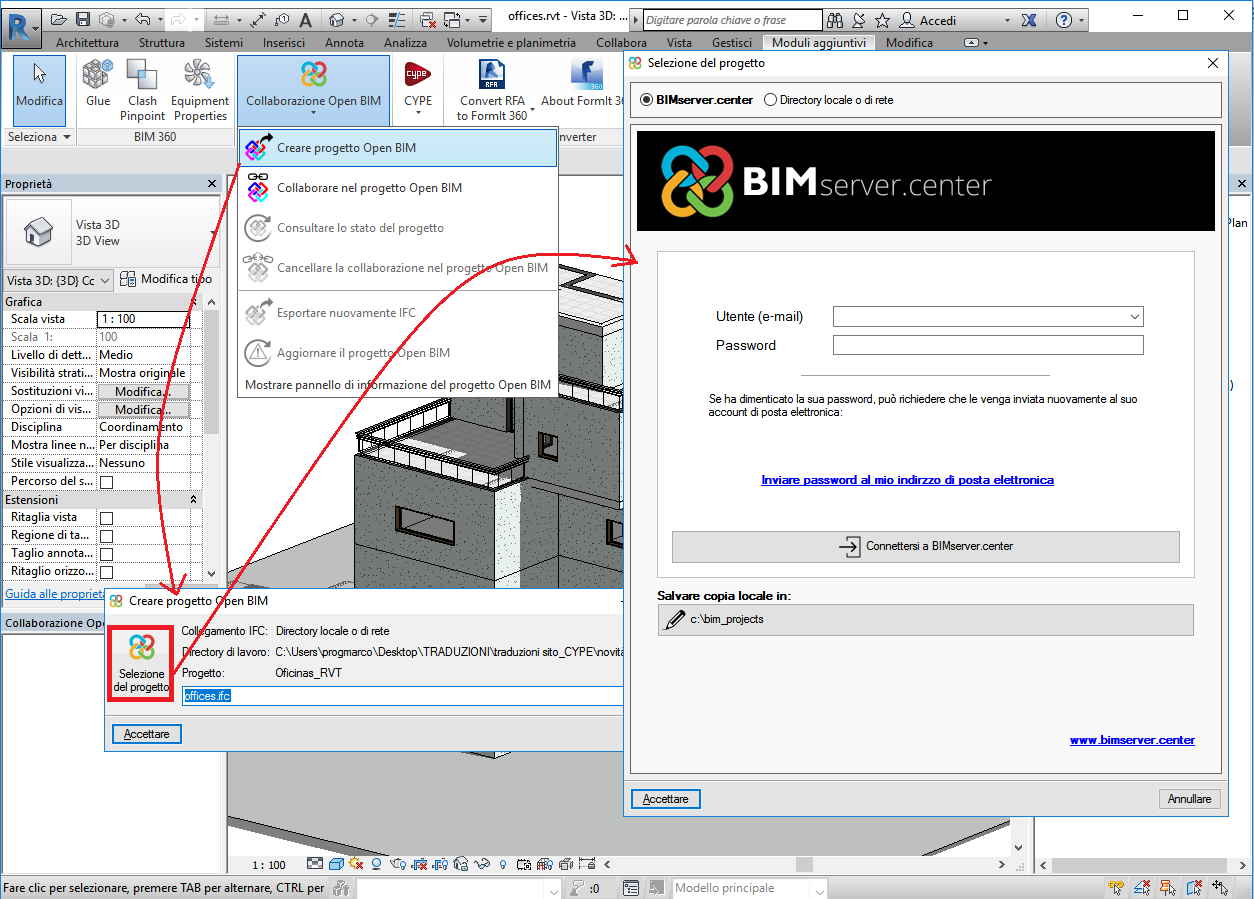Click the Drag Elements on Selection status icon

click(1220, 888)
